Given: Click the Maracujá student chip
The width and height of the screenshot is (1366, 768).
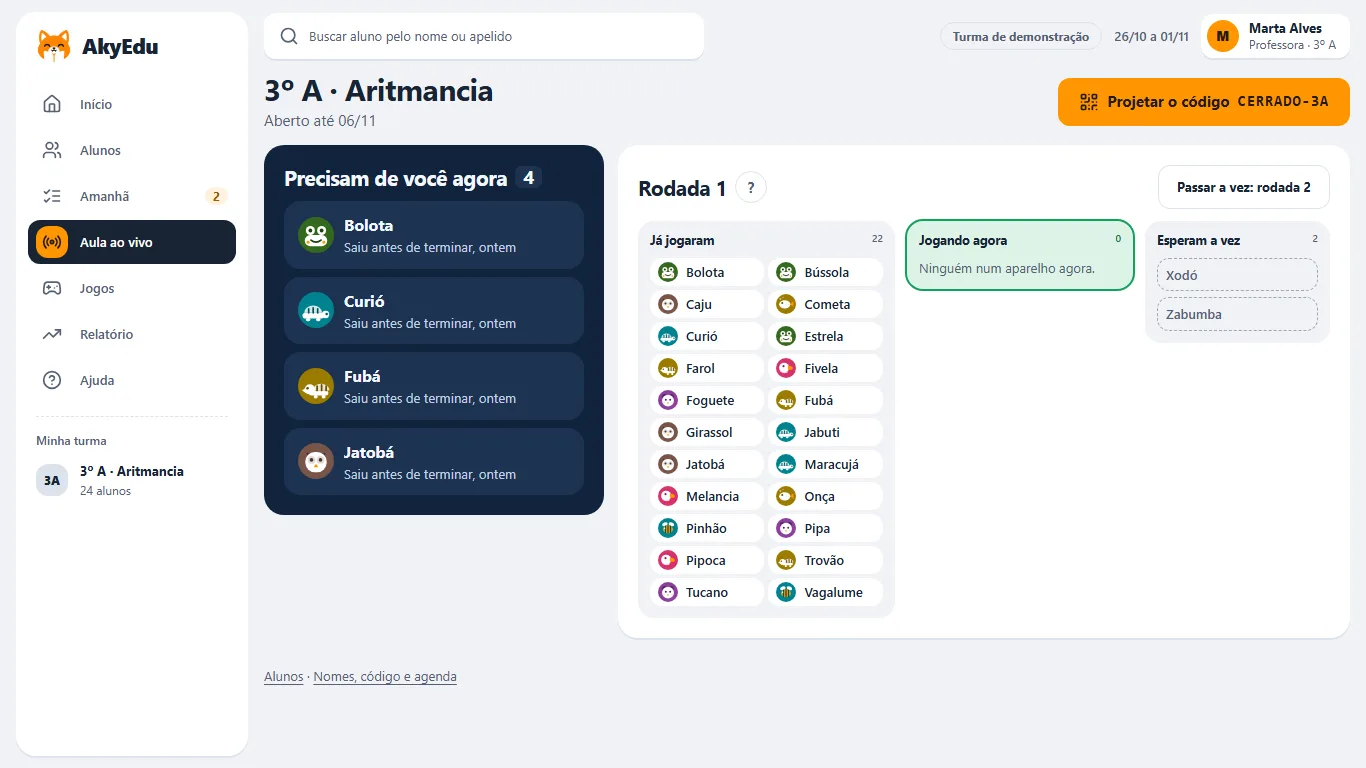Looking at the screenshot, I should pyautogui.click(x=826, y=464).
